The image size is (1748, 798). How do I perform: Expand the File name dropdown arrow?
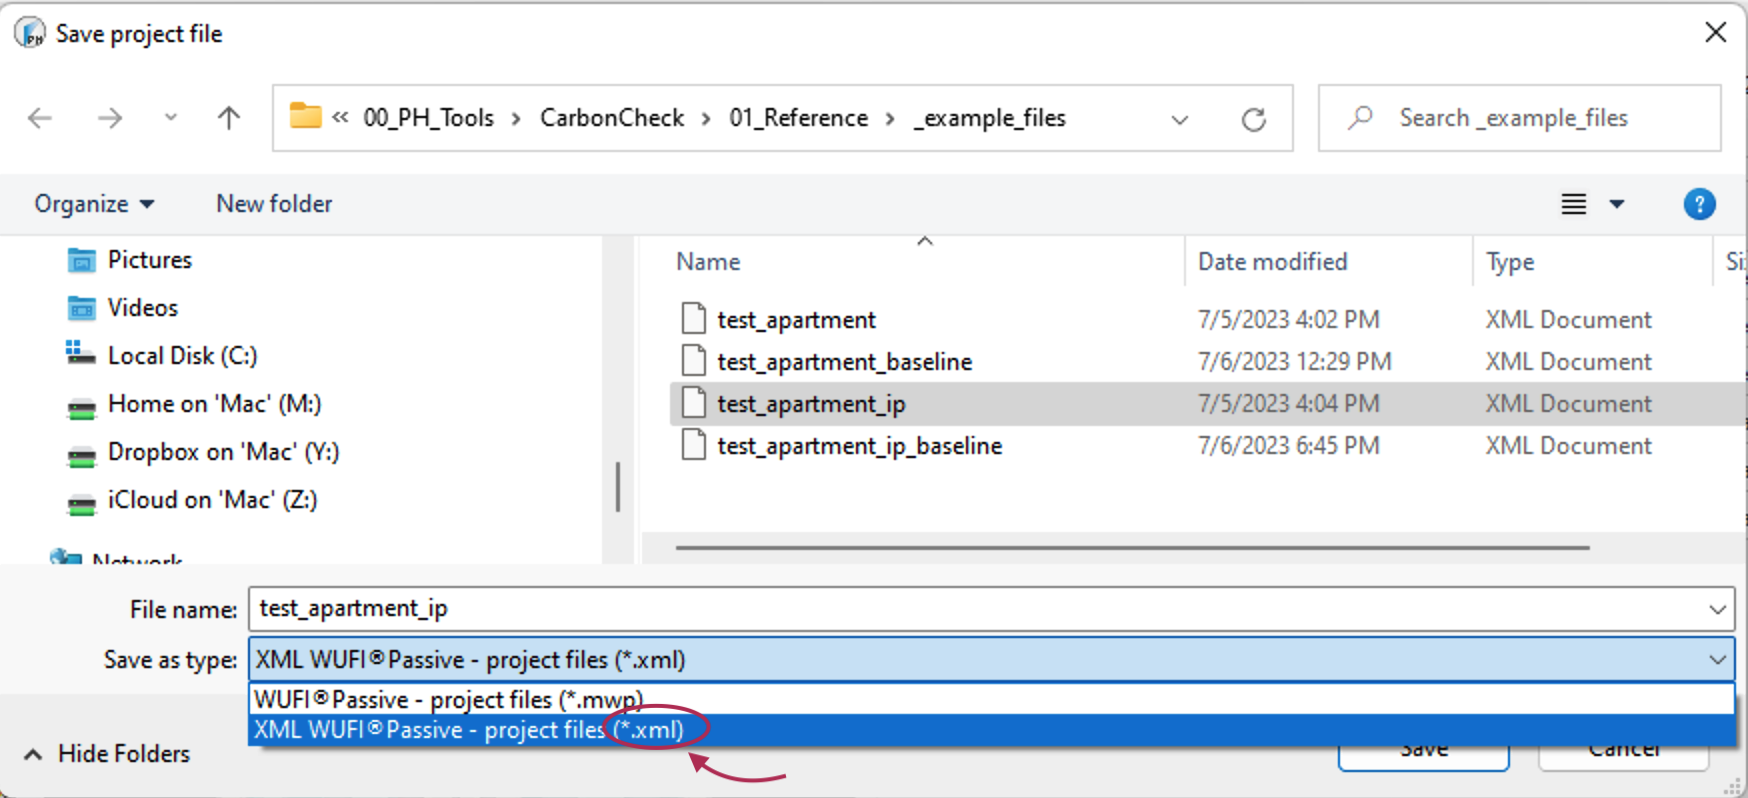tap(1718, 610)
